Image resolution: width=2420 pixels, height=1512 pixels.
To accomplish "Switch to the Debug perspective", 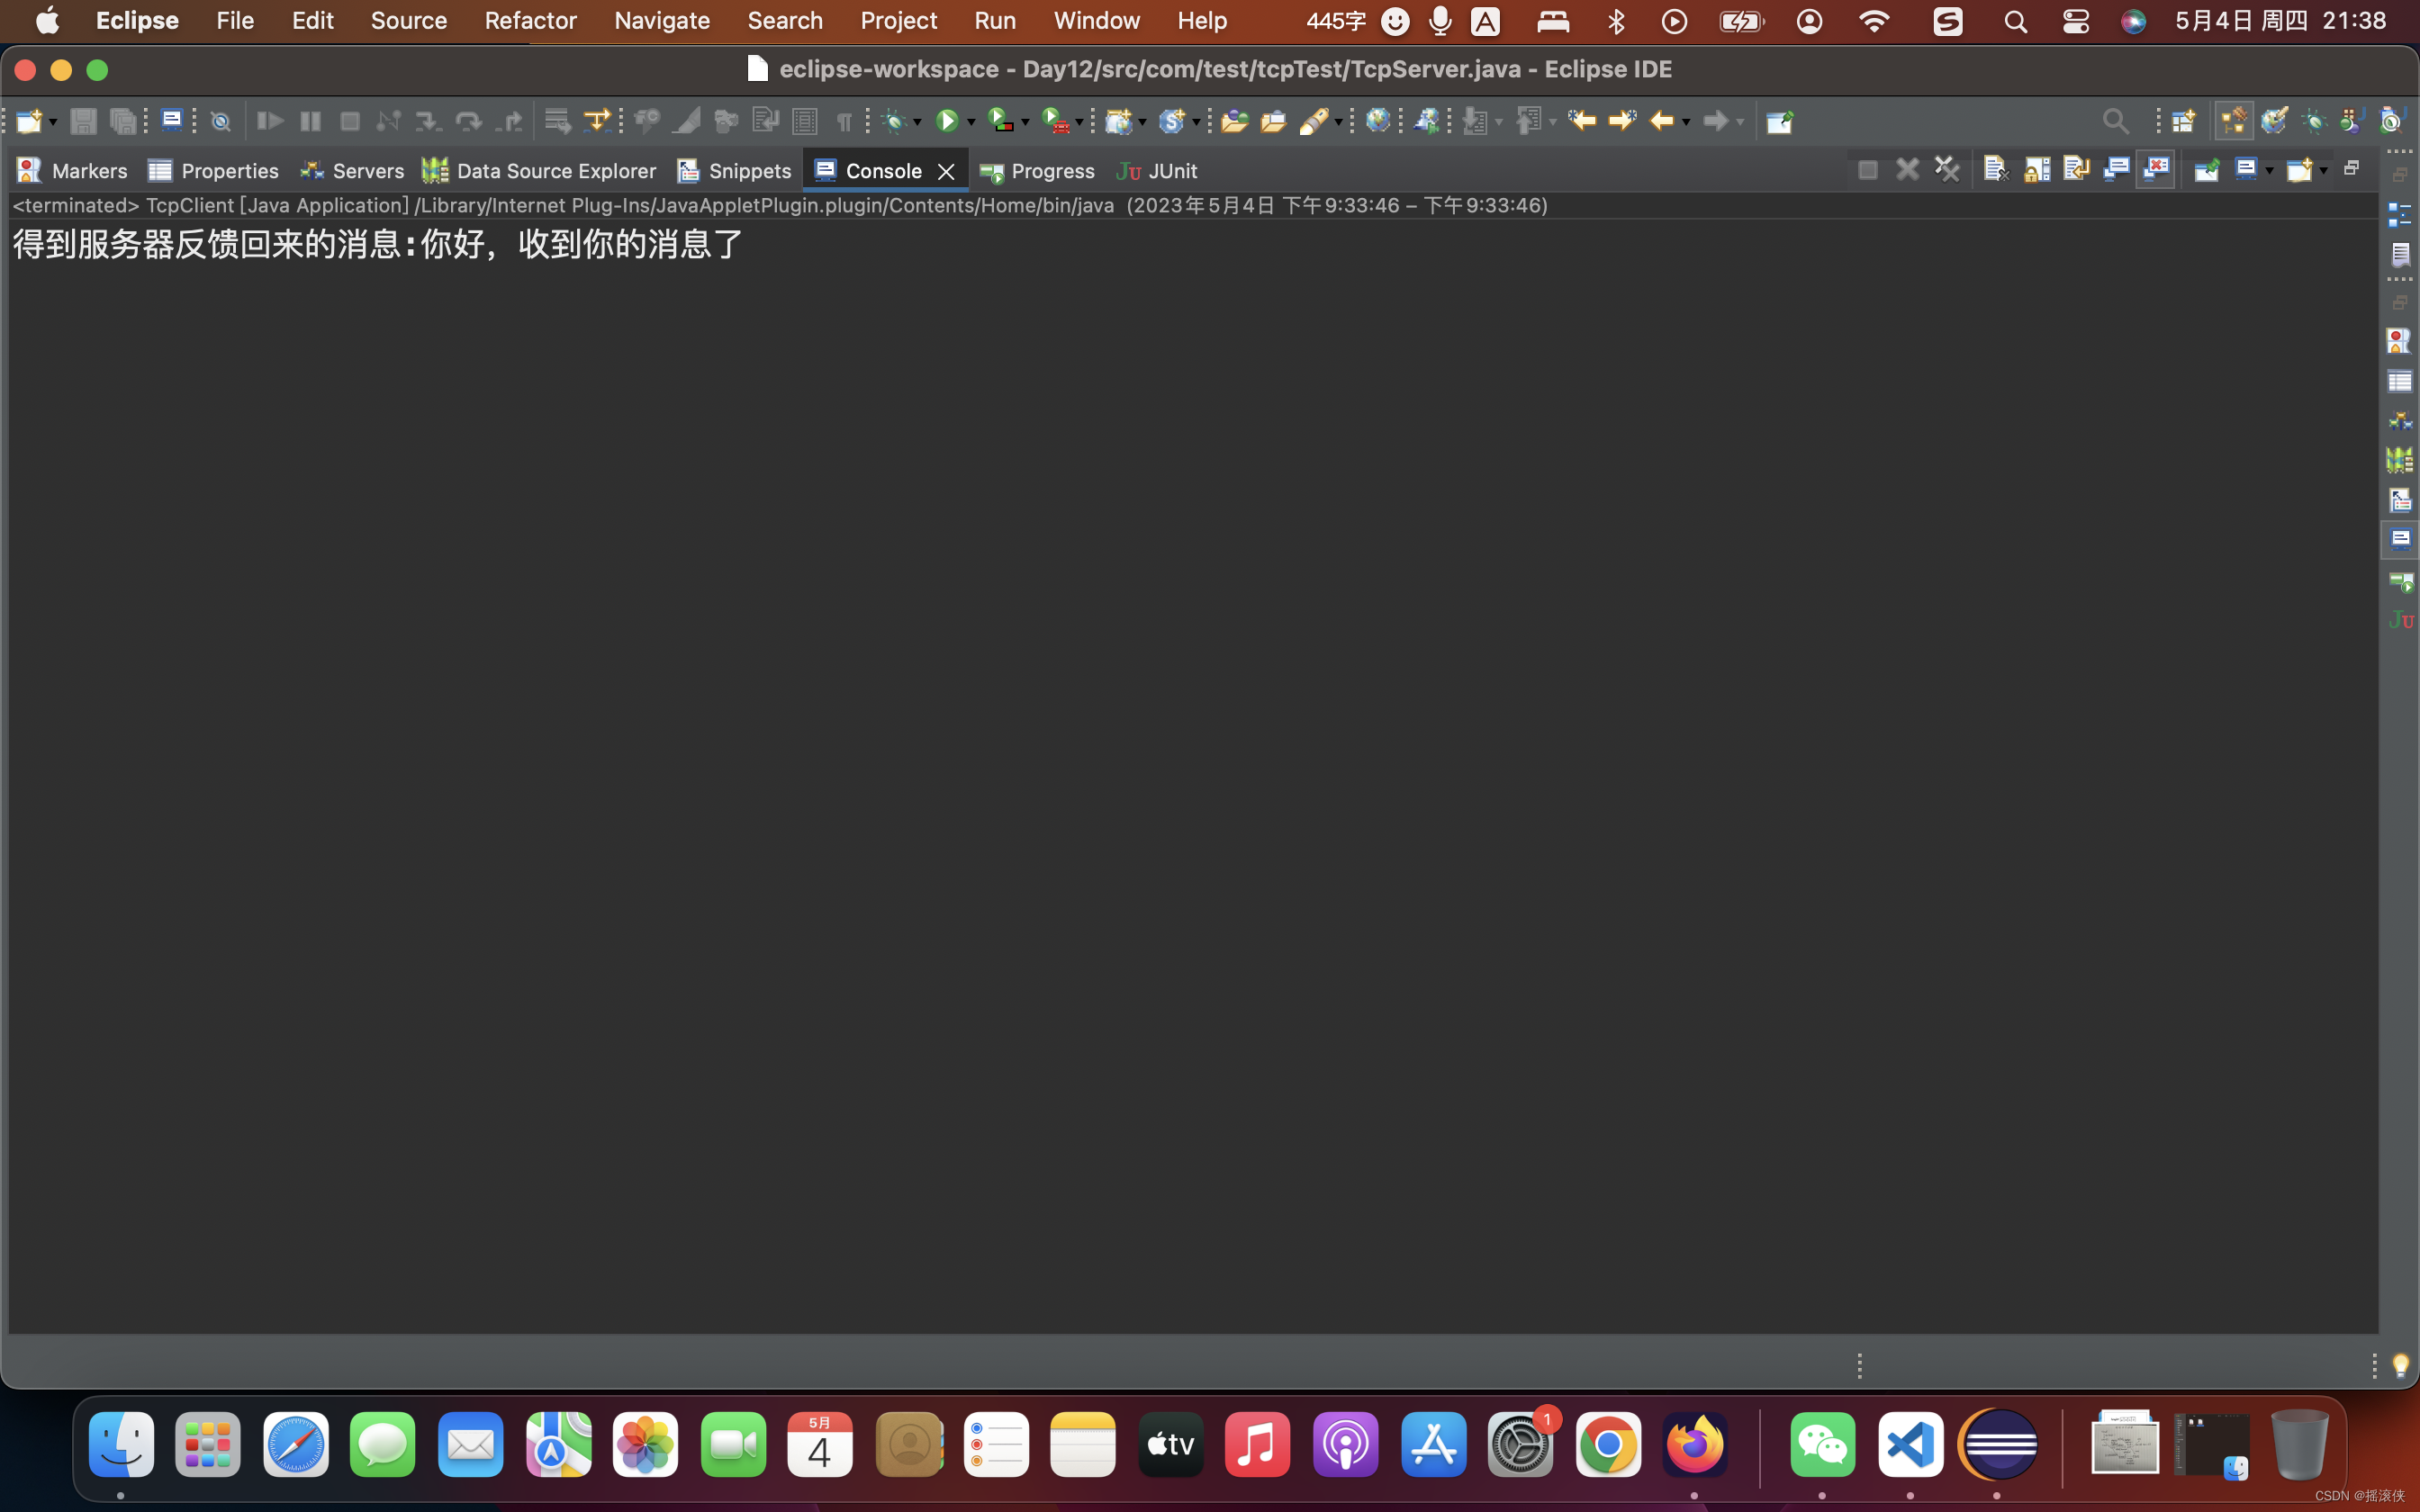I will (x=2313, y=122).
